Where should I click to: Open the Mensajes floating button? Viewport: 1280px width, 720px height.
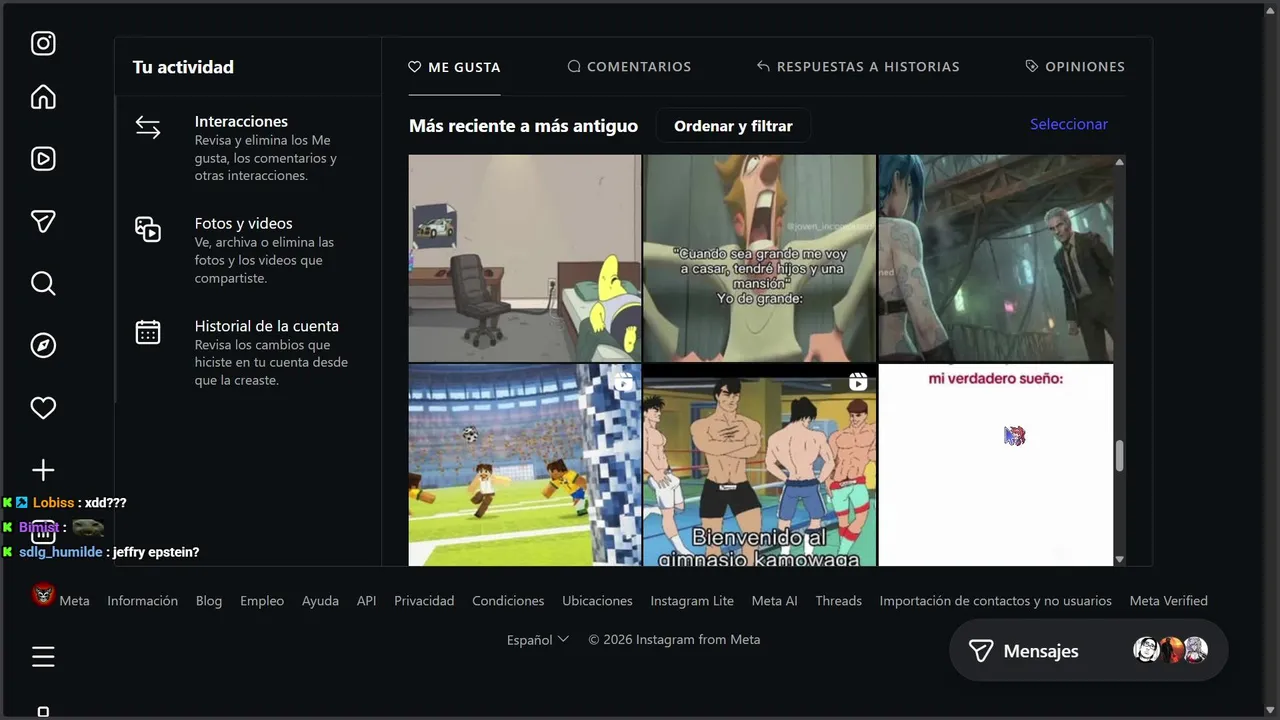coord(1088,651)
